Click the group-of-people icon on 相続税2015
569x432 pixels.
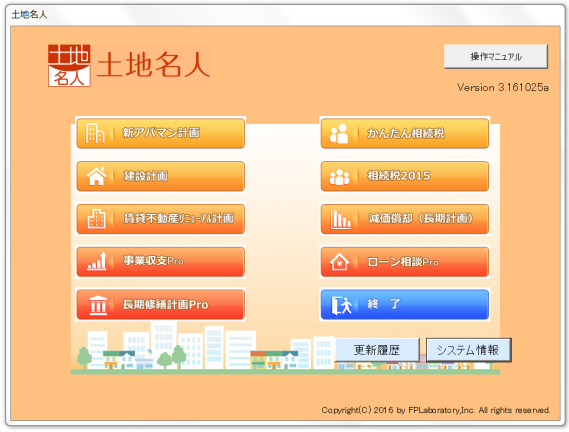(x=339, y=177)
